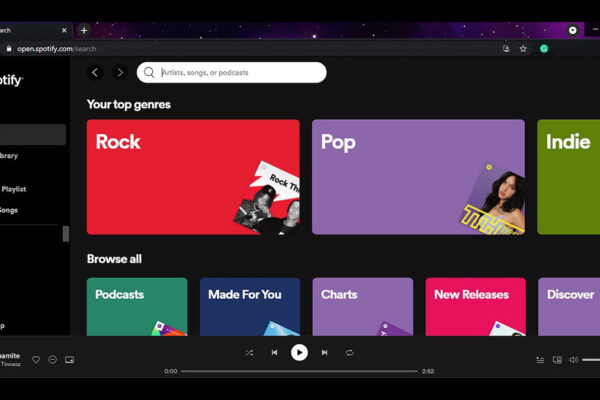Toggle repeat mode
The height and width of the screenshot is (400, 600).
pos(349,353)
